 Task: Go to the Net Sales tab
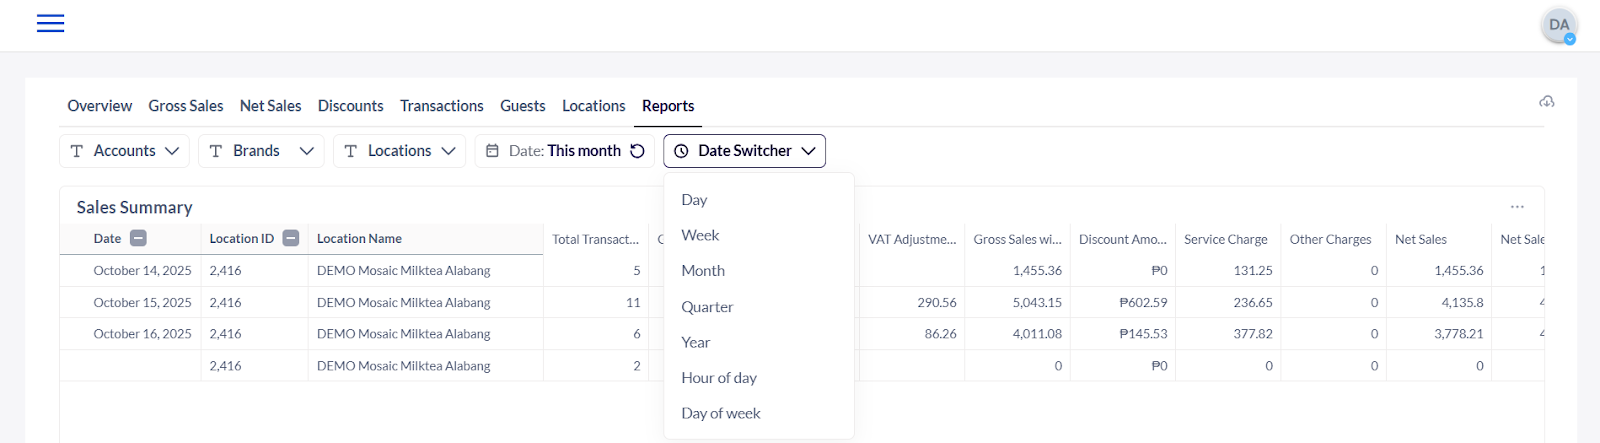point(270,106)
